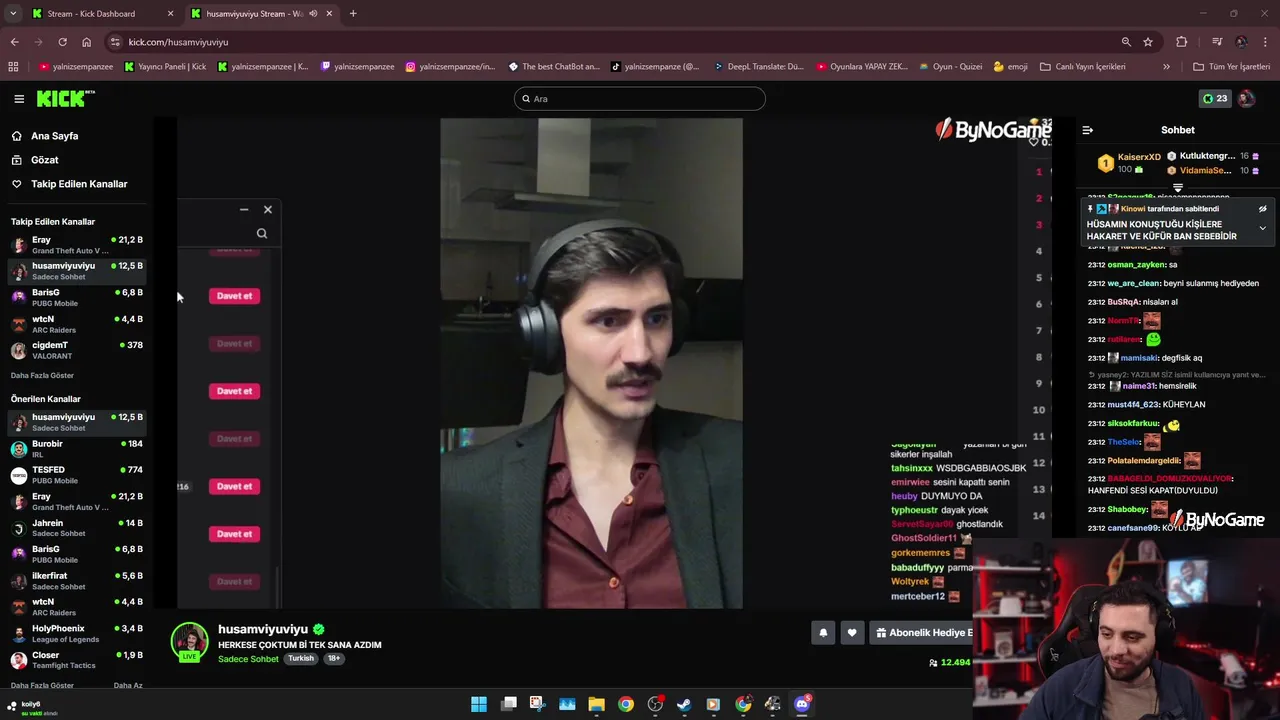Open the tab search dropdown arrow
This screenshot has height=720, width=1280.
(13, 14)
